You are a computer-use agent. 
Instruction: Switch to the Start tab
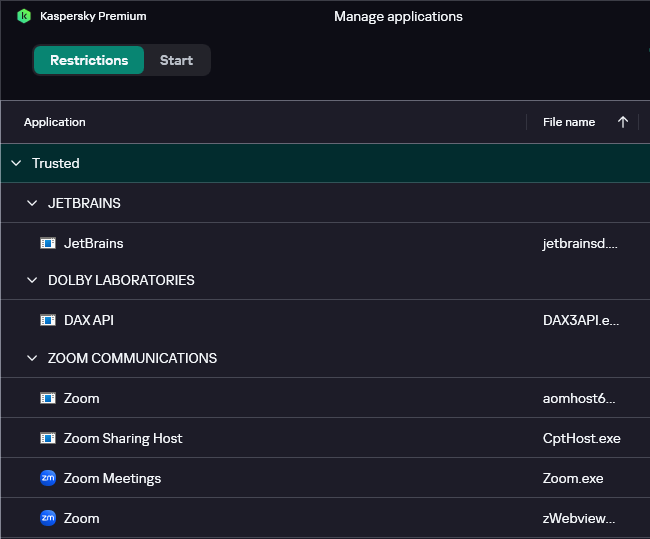(x=177, y=60)
